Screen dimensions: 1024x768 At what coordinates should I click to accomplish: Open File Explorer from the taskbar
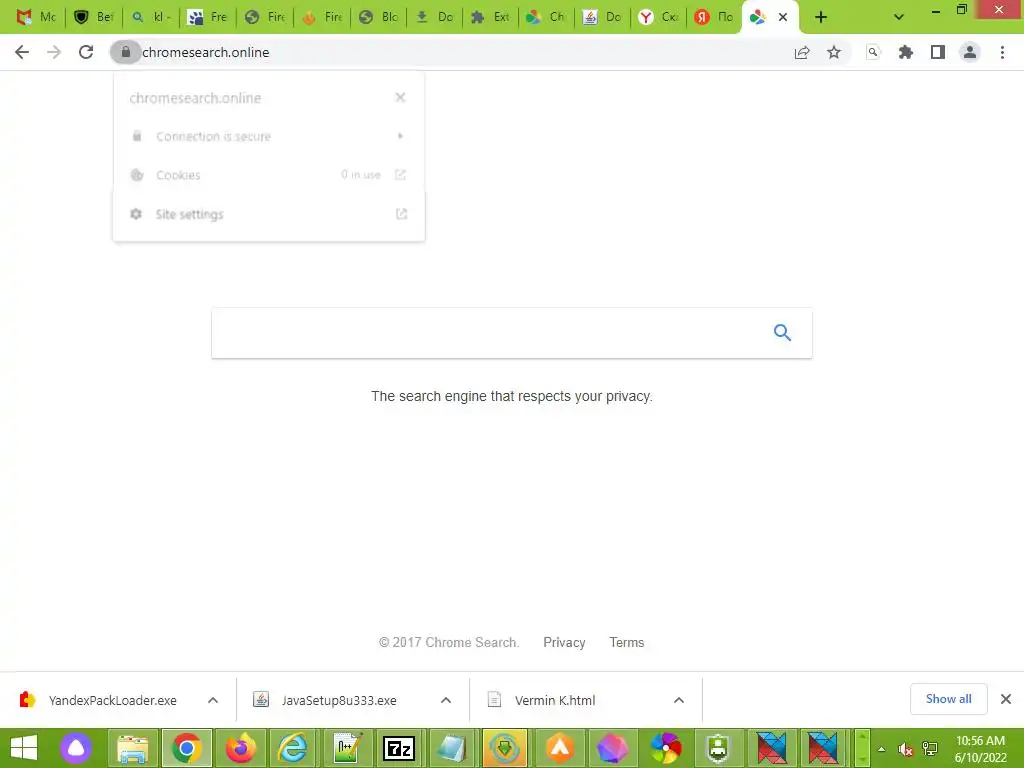pos(133,748)
